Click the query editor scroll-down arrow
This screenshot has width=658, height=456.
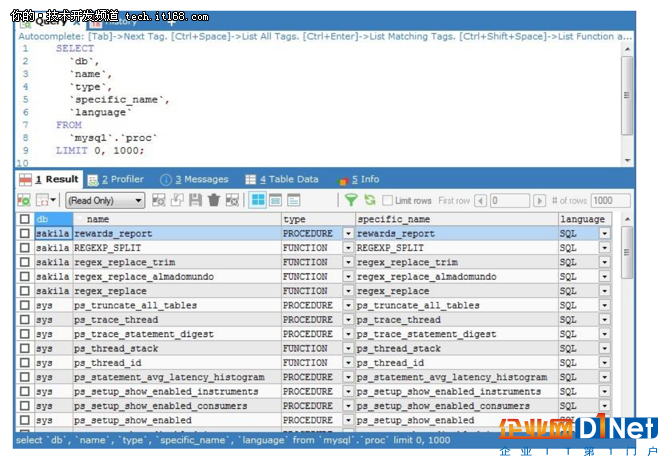pyautogui.click(x=627, y=160)
